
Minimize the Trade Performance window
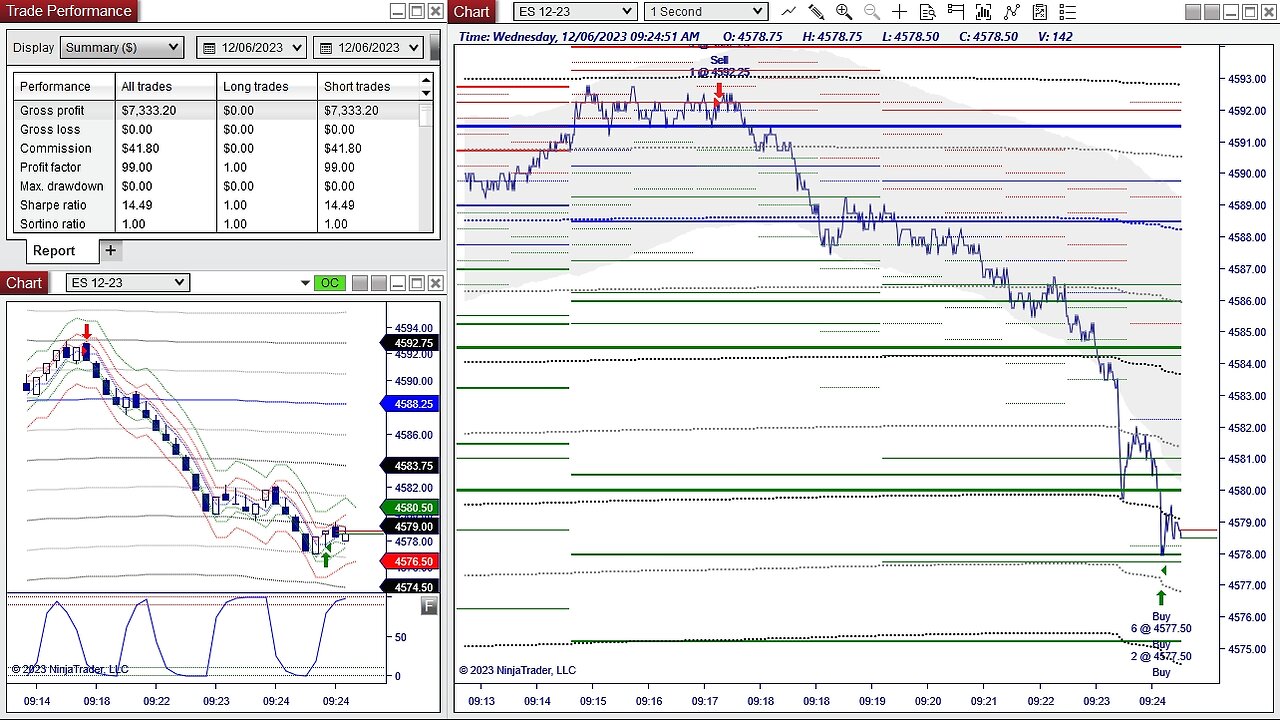(398, 12)
